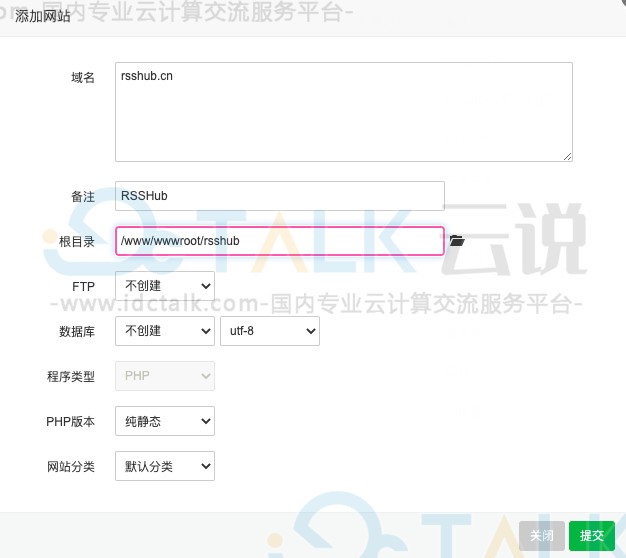
Task: Open the 网站分类 dropdown showing 默认分类
Action: tap(164, 466)
